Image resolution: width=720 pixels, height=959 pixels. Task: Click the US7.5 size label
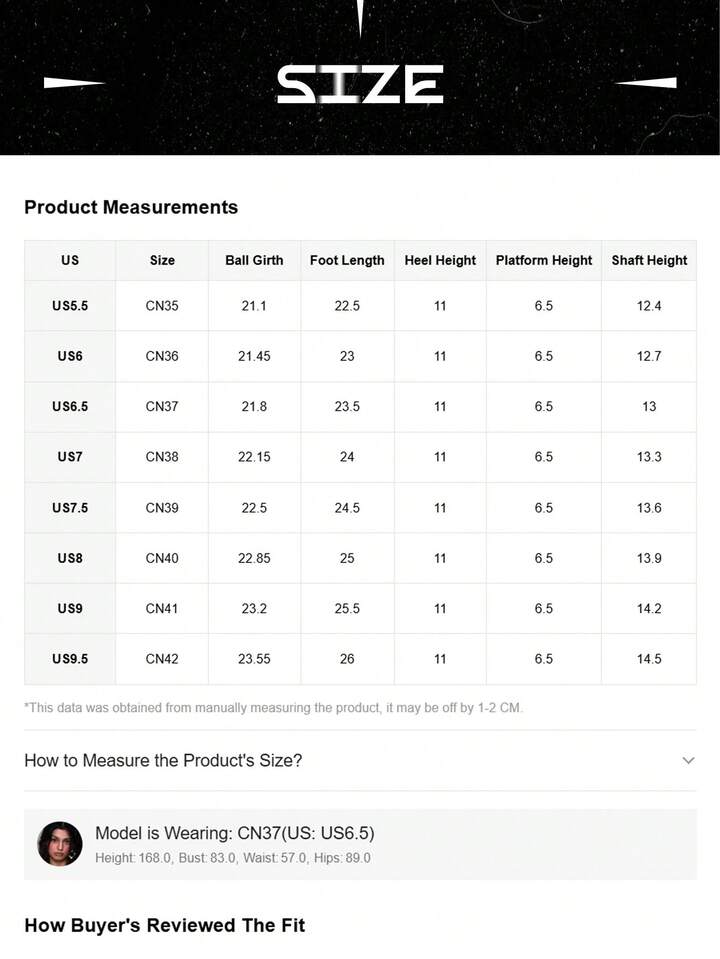pyautogui.click(x=70, y=508)
